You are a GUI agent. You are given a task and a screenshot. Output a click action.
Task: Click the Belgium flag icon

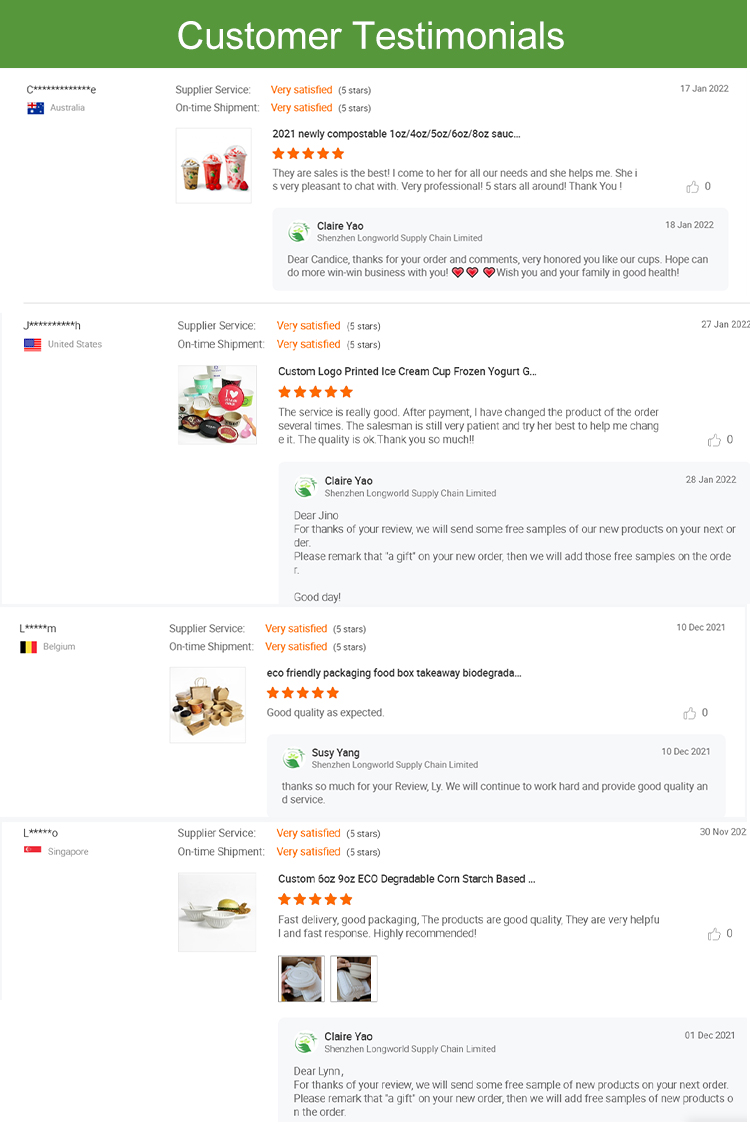pyautogui.click(x=28, y=647)
